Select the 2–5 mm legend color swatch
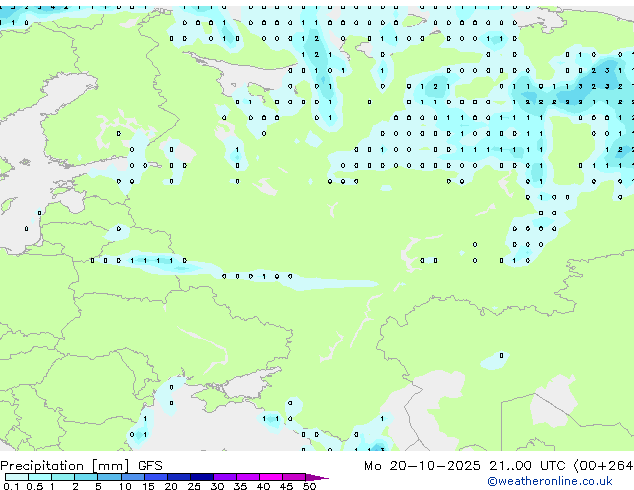The width and height of the screenshot is (634, 490). [x=86, y=477]
